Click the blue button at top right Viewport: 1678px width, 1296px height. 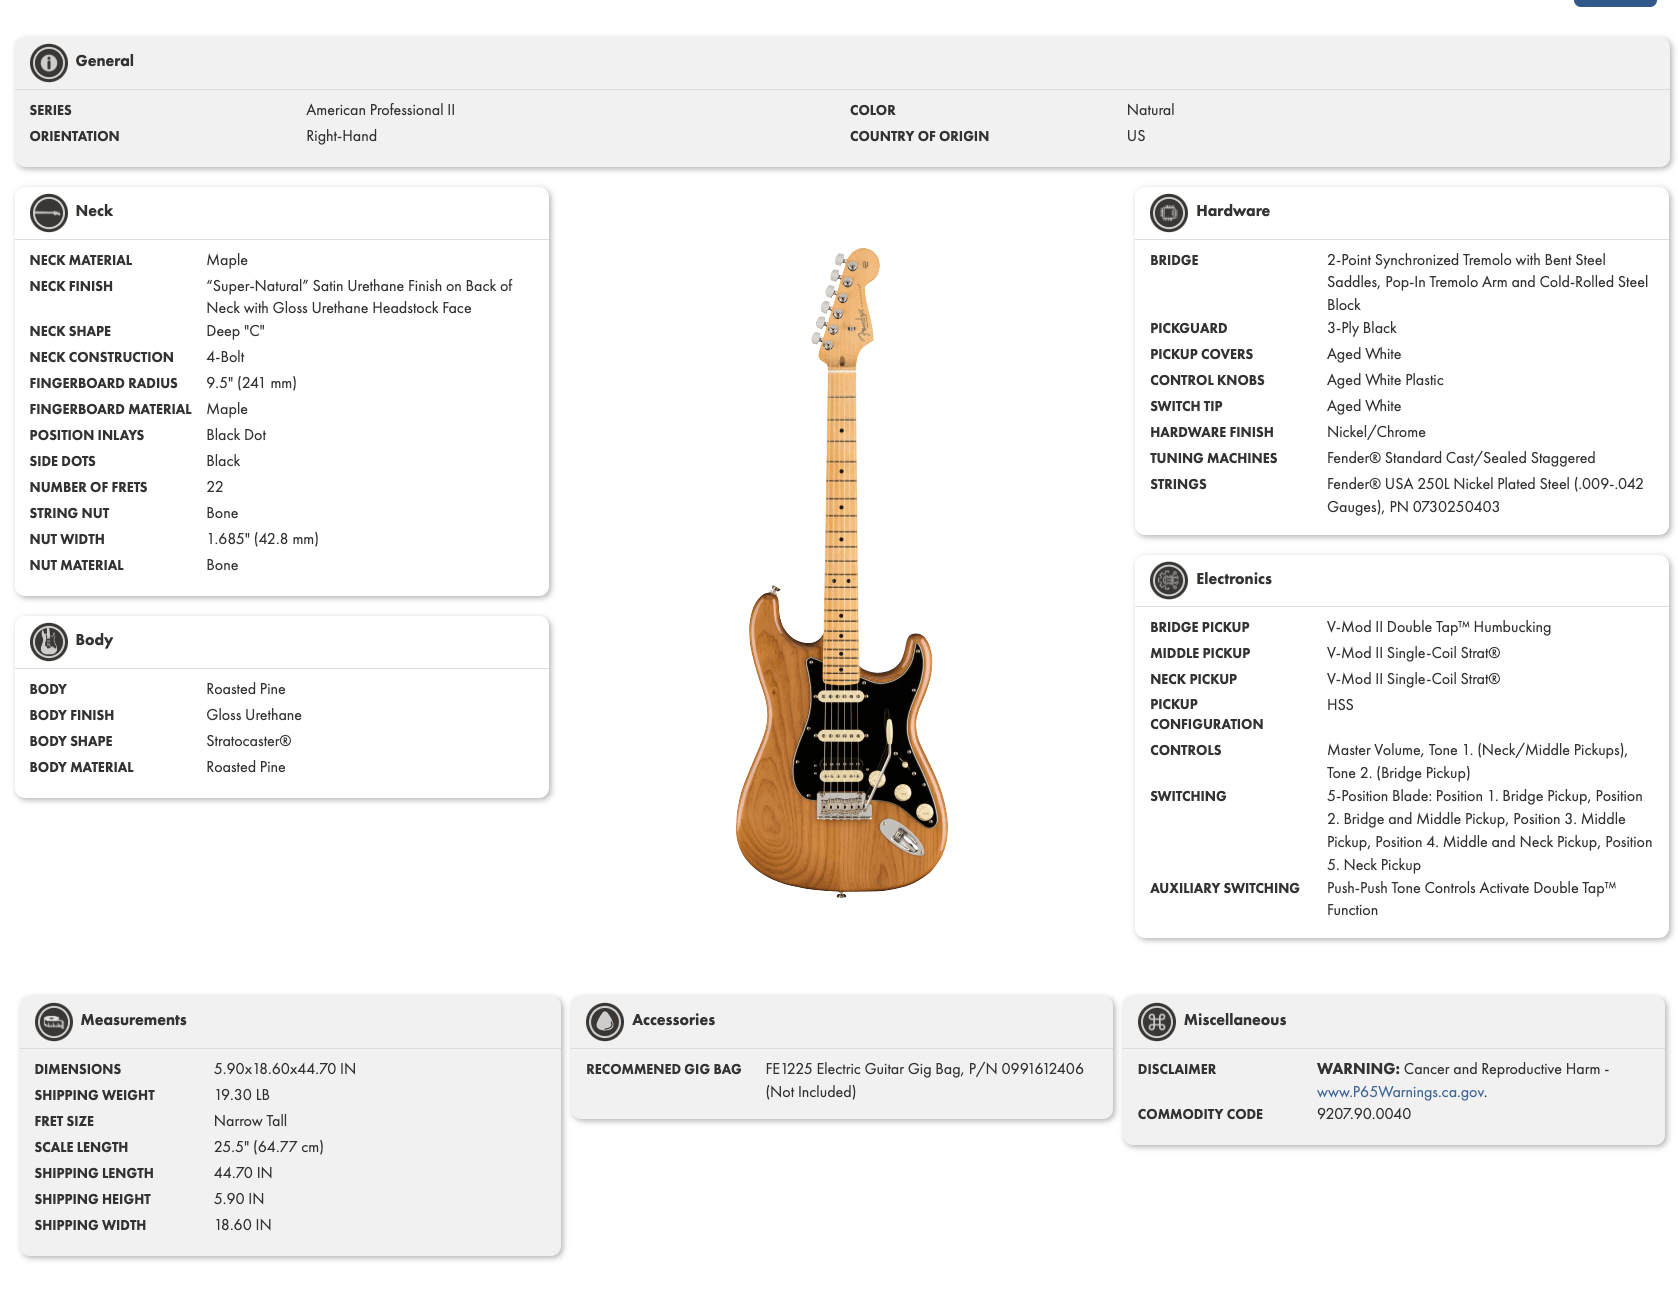[x=1614, y=3]
